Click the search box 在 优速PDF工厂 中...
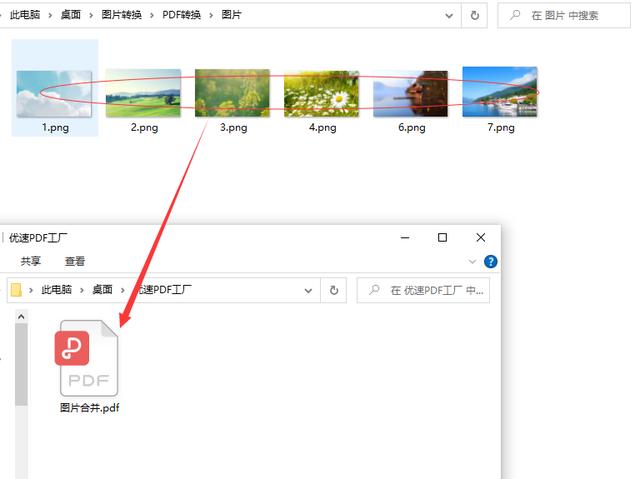This screenshot has width=640, height=479. click(423, 290)
